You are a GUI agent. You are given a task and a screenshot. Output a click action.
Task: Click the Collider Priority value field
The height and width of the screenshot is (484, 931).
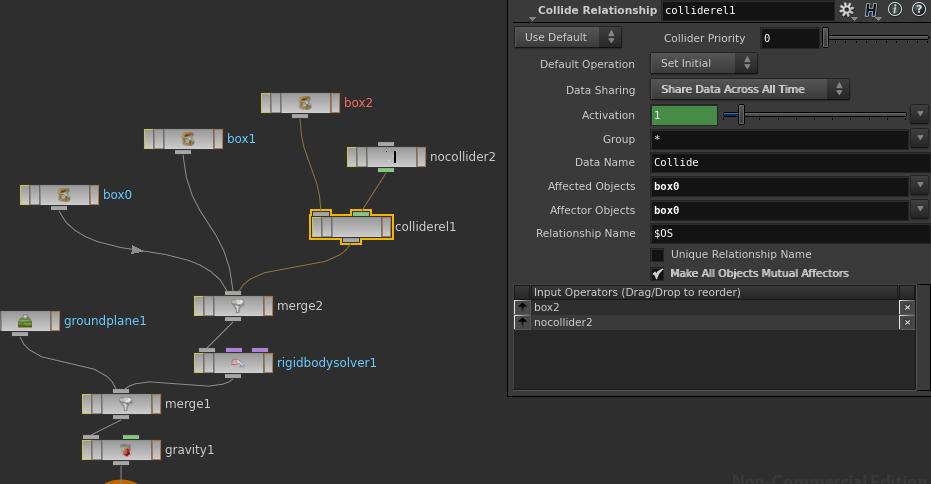pos(790,39)
